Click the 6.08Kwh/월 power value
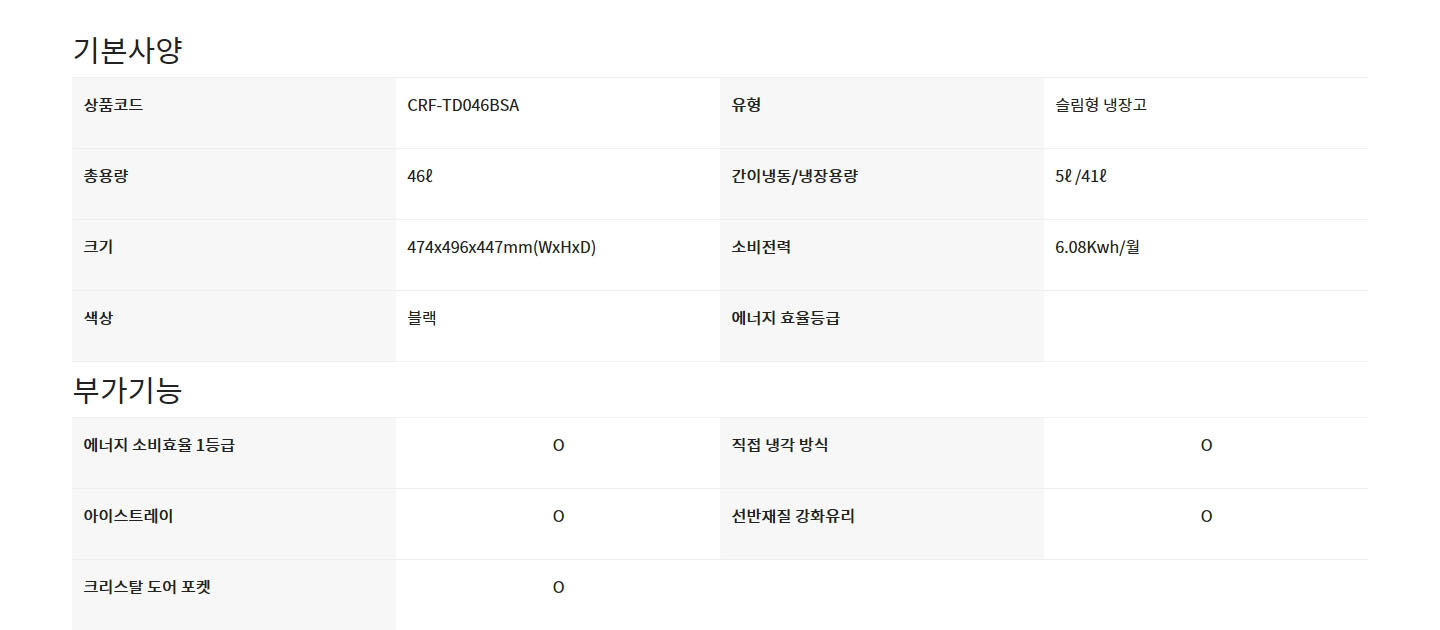 click(1097, 247)
